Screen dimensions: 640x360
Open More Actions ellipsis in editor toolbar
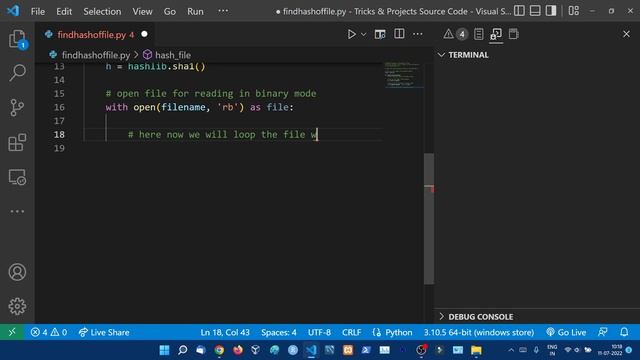coord(418,34)
